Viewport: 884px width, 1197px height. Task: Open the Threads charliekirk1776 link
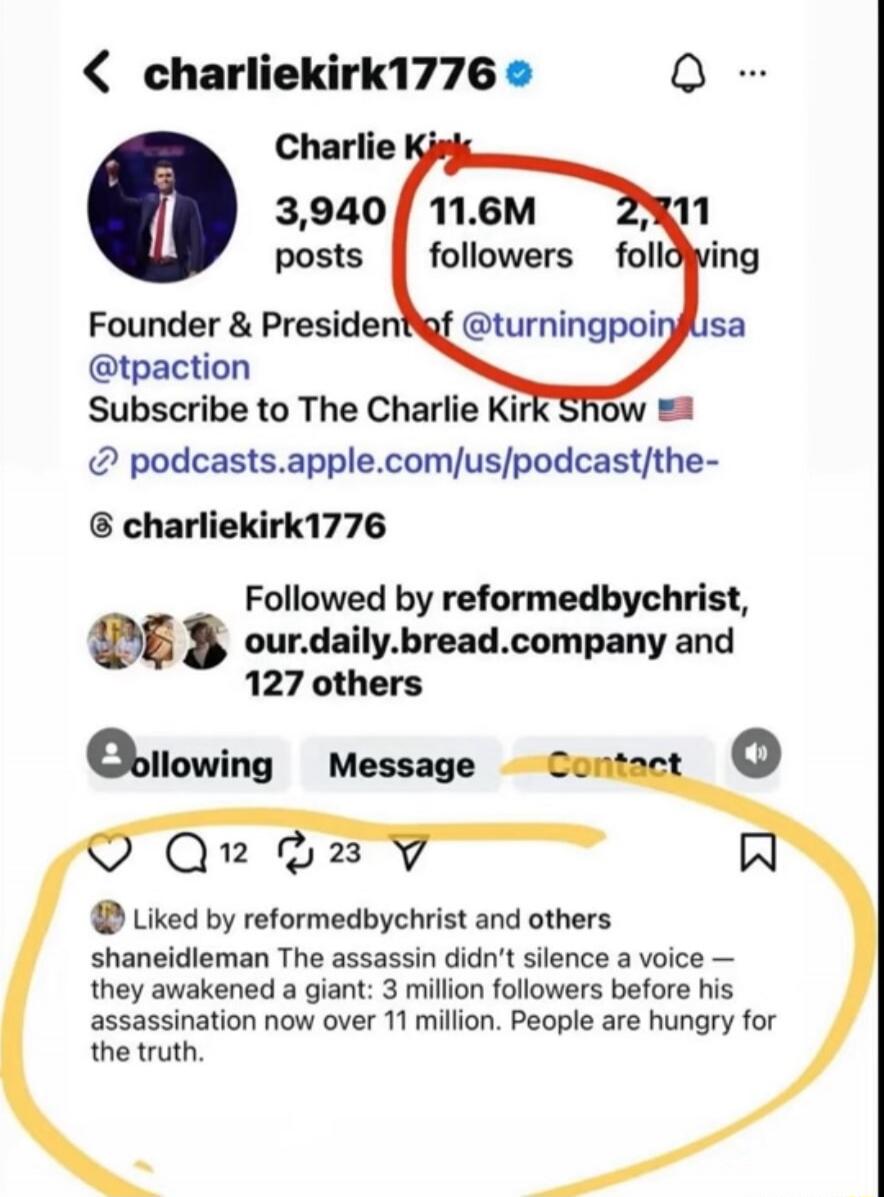[x=238, y=525]
